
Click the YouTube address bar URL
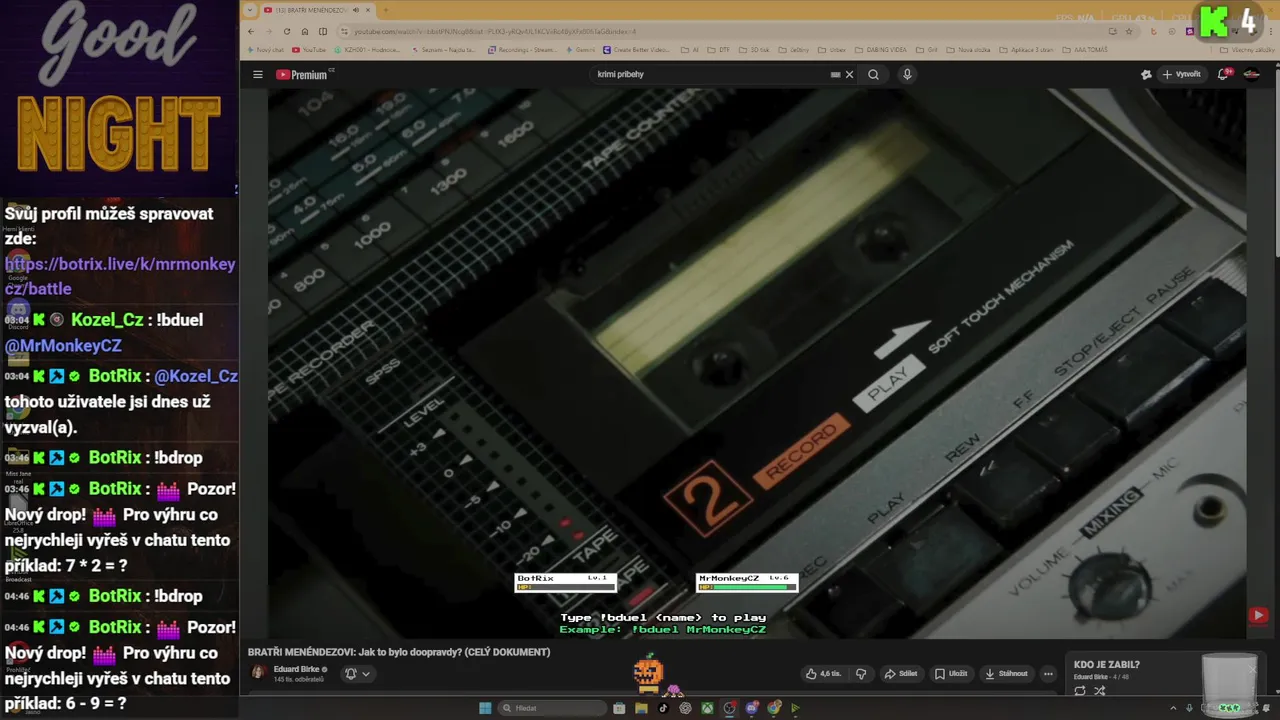pos(495,32)
